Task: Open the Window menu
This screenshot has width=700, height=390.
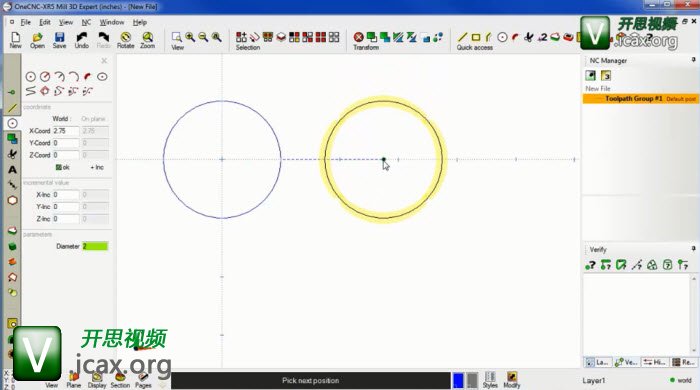Action: point(112,22)
